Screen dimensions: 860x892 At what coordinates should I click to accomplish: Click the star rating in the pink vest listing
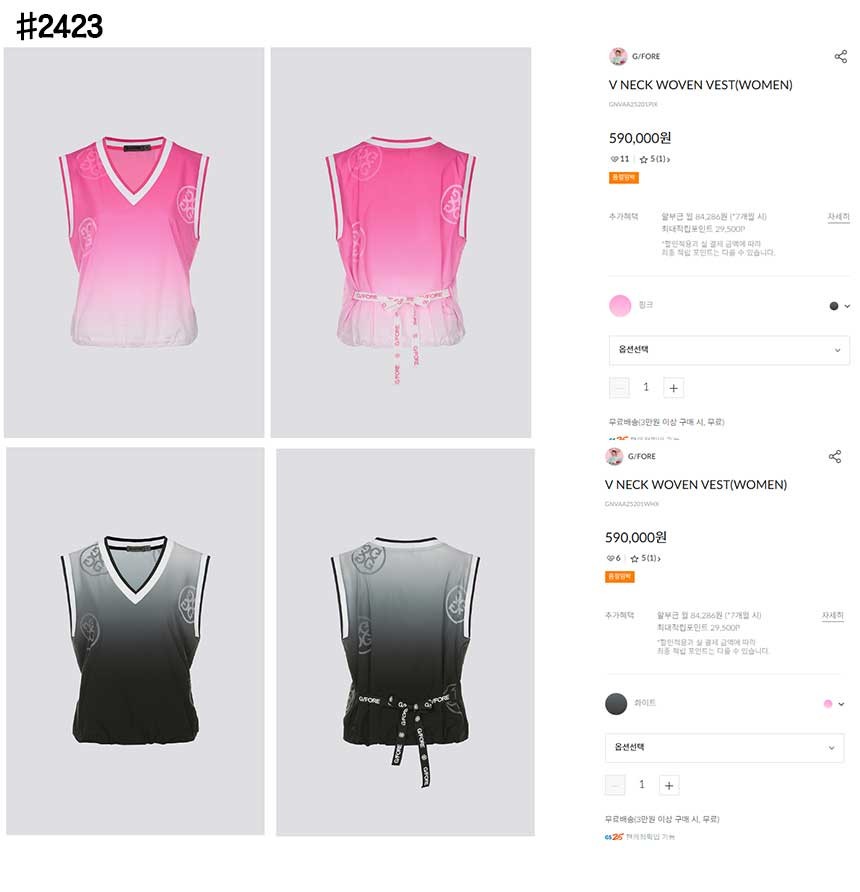click(654, 159)
